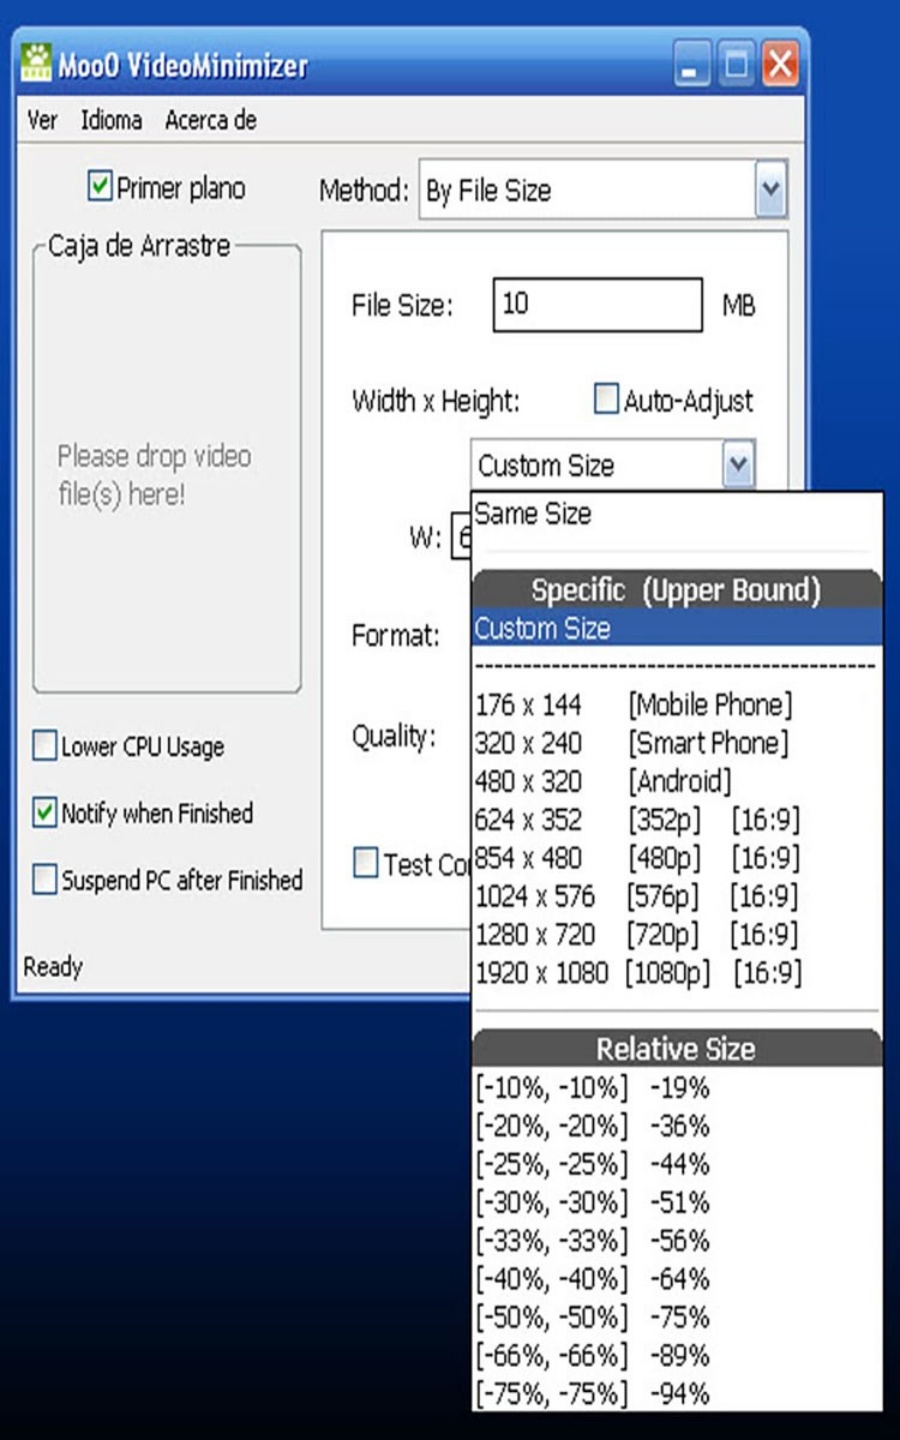Screen dimensions: 900x1440
Task: Click the video drop area box
Action: (167, 470)
